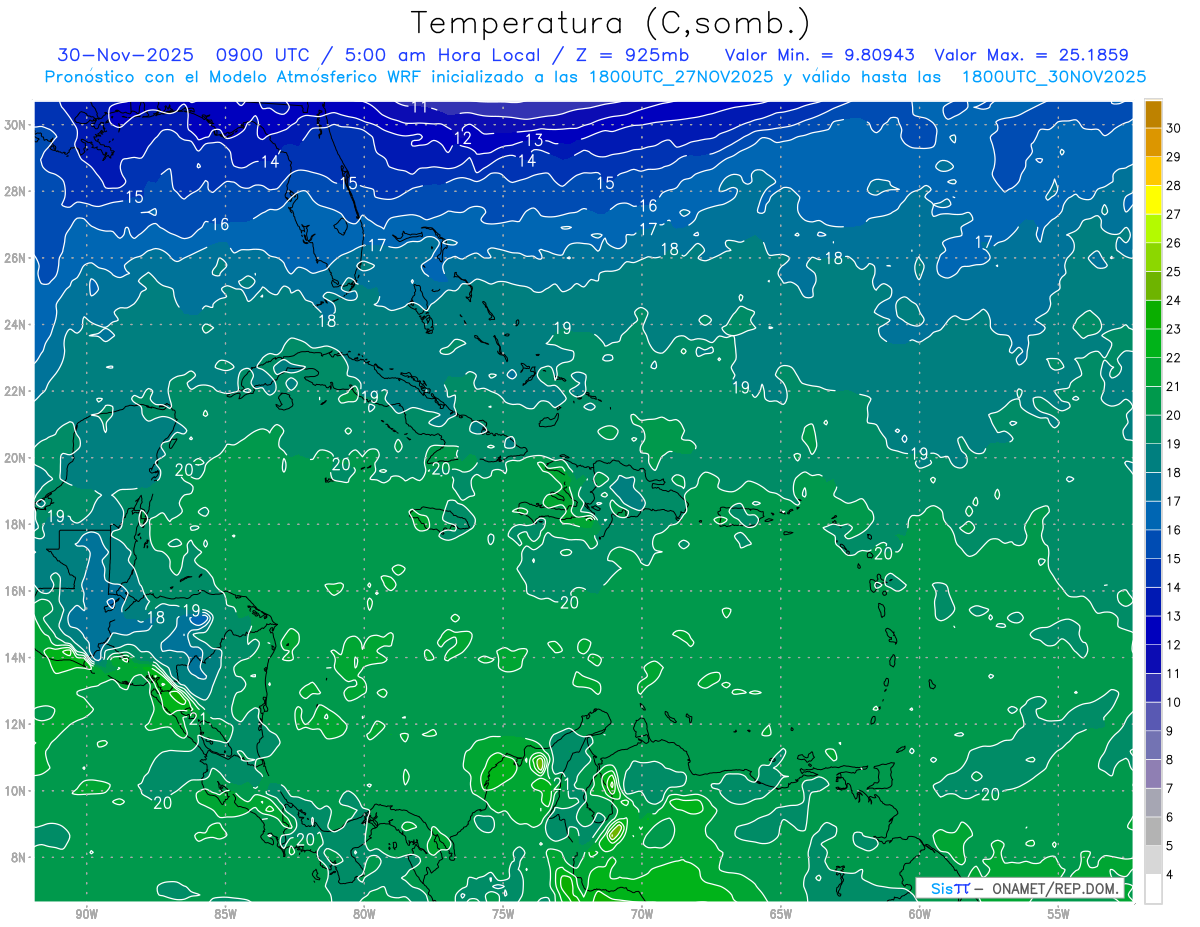The width and height of the screenshot is (1200, 927).
Task: Select the '30N' latitude label
Action: click(x=16, y=125)
